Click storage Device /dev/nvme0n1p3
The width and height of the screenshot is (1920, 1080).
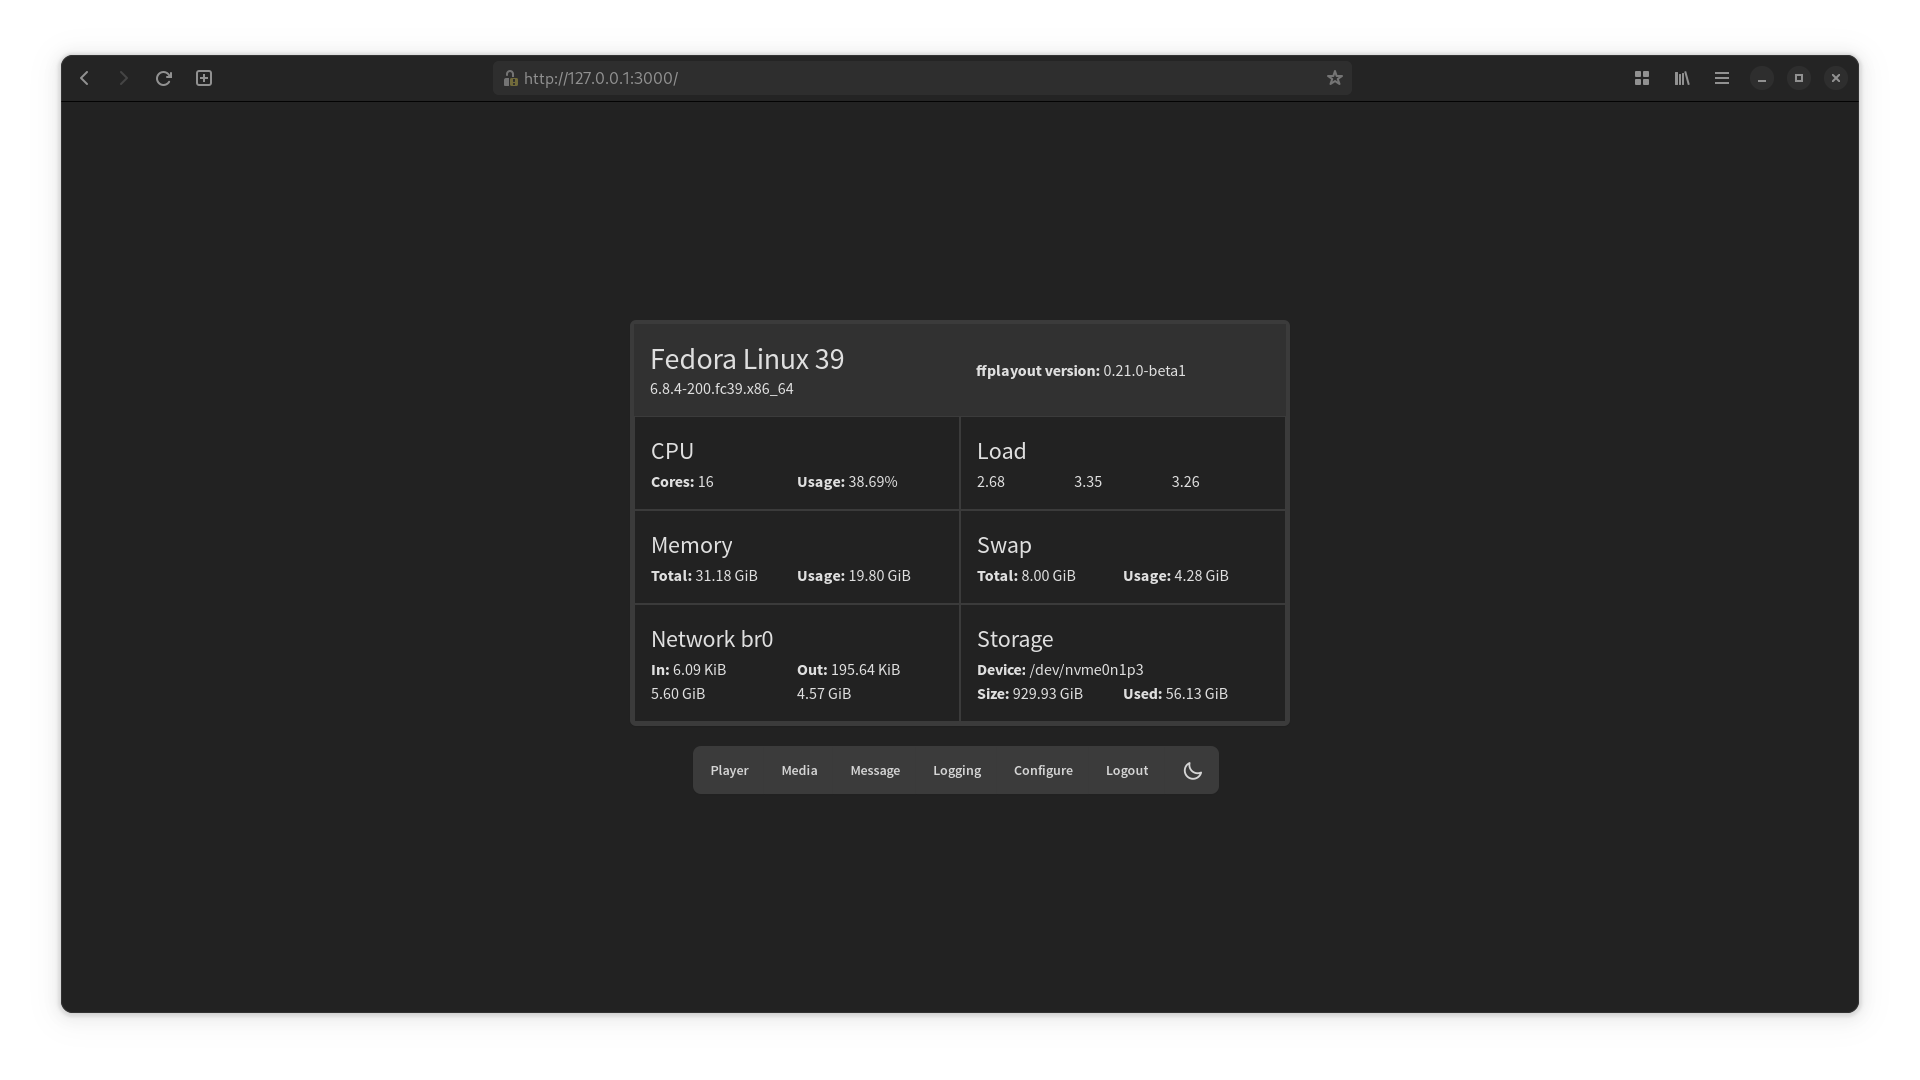click(x=1060, y=670)
